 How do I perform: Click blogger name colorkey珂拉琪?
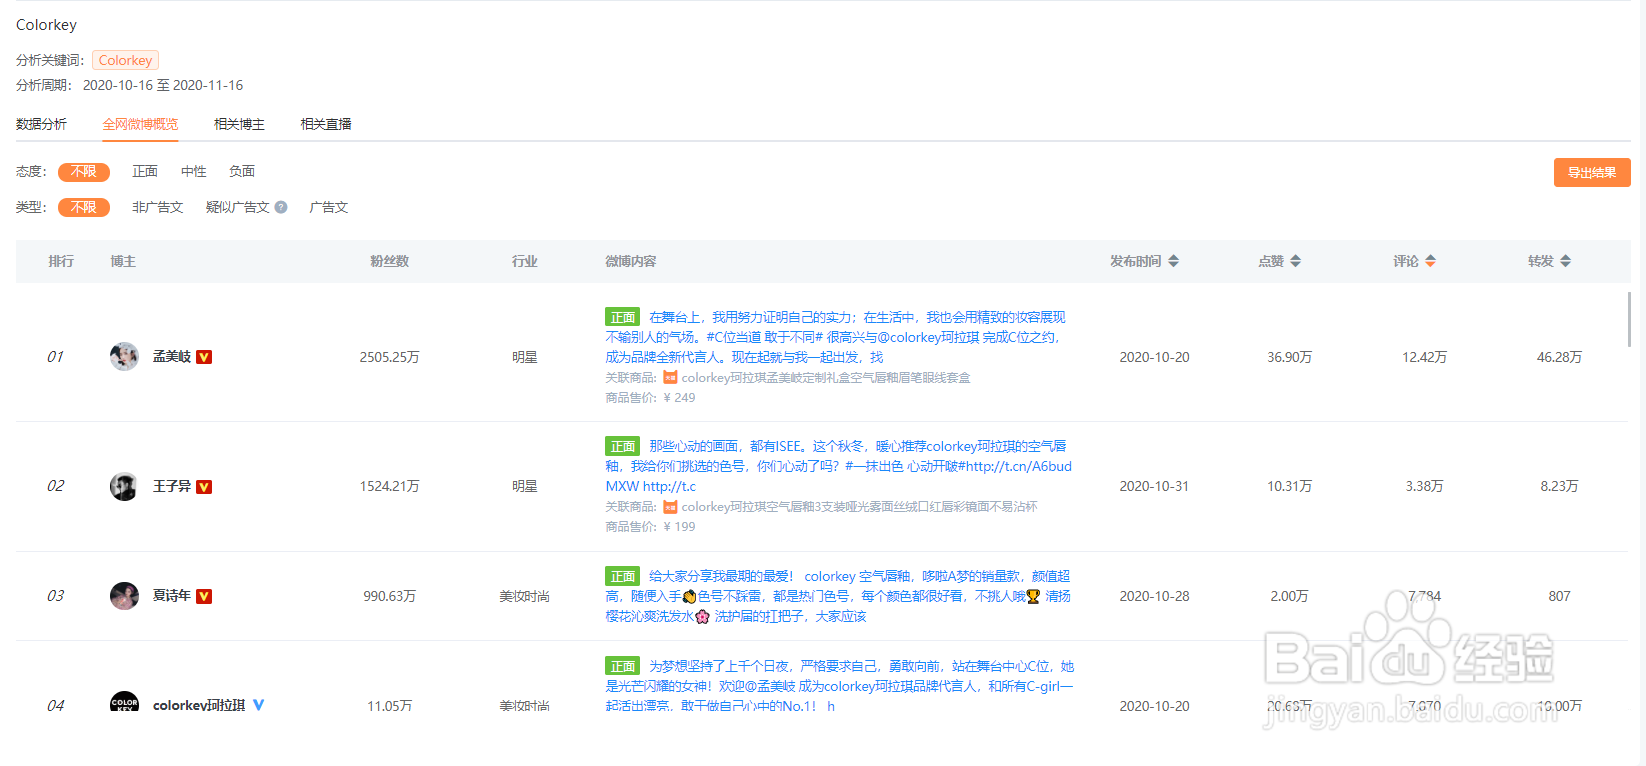pos(199,705)
